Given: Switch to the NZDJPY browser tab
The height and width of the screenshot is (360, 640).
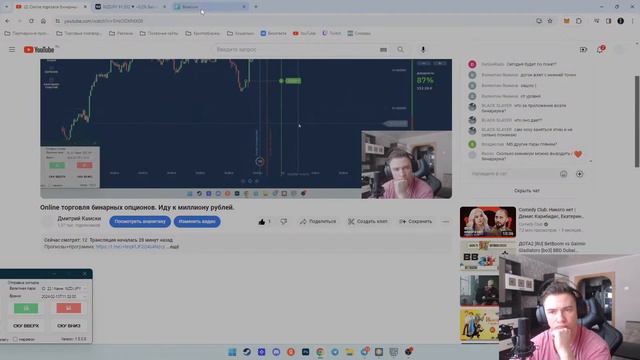Looking at the screenshot, I should (131, 7).
